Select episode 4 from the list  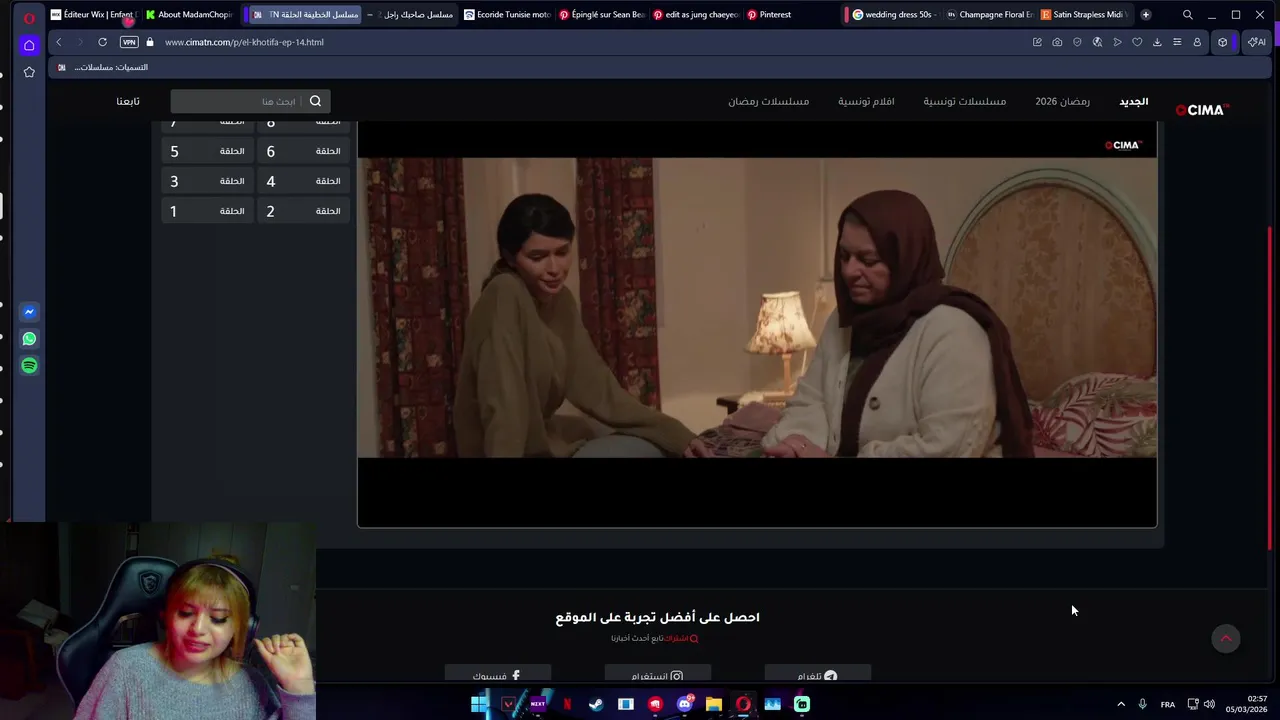coord(303,181)
